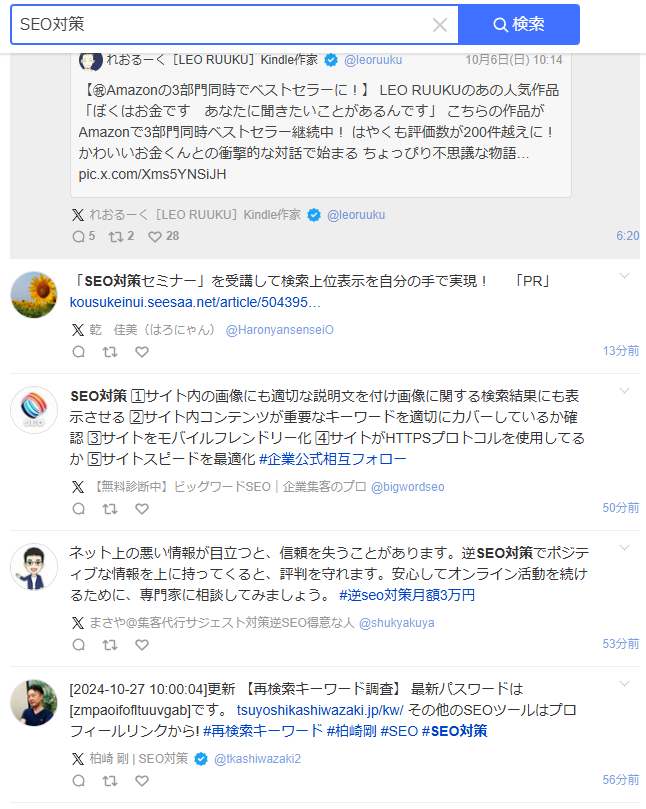646x809 pixels.
Task: Click the SEO対策 search input field
Action: (200, 24)
